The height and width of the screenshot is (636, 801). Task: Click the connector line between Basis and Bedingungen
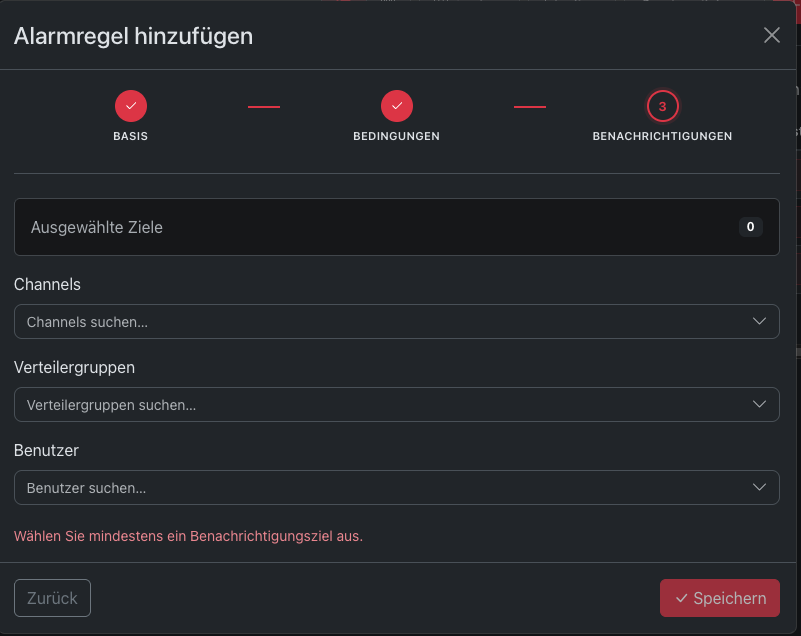pos(264,107)
